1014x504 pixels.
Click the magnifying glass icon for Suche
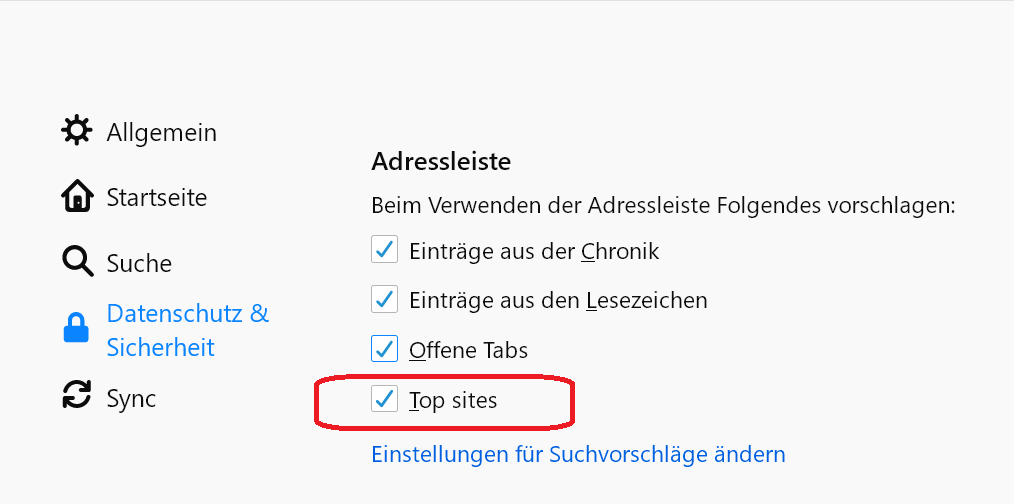tap(76, 263)
